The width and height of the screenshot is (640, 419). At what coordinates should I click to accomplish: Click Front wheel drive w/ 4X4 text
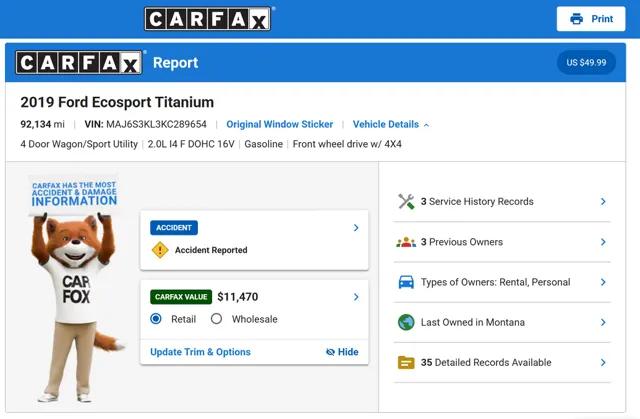tap(347, 144)
